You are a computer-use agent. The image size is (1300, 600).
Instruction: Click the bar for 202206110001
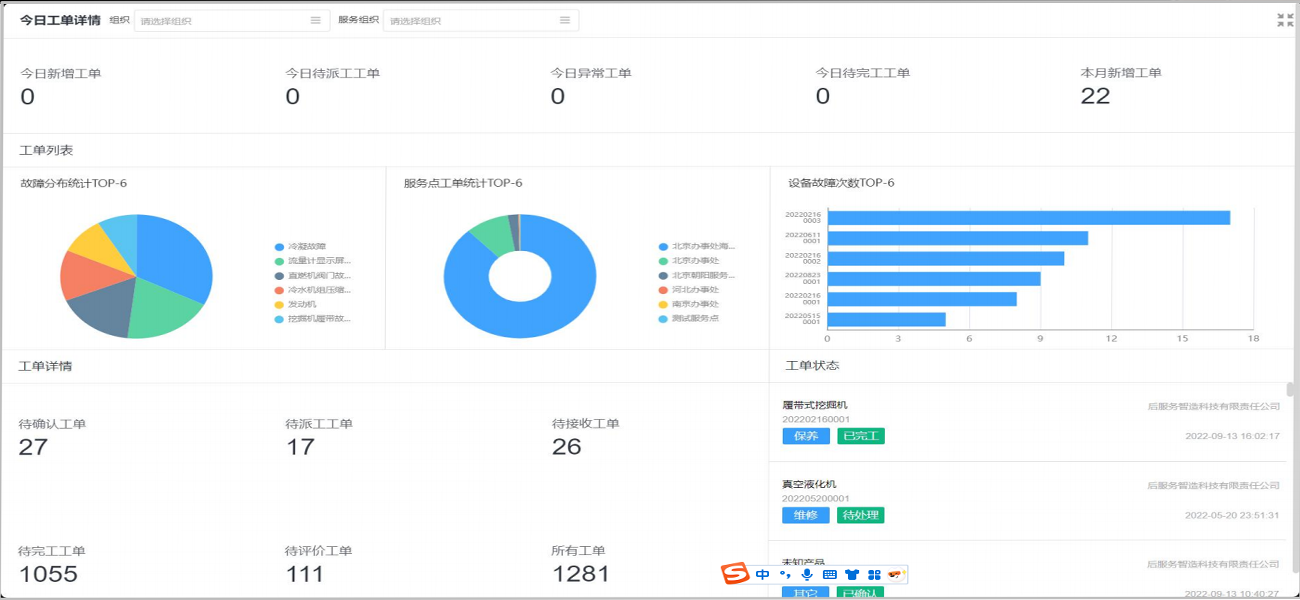click(x=958, y=238)
